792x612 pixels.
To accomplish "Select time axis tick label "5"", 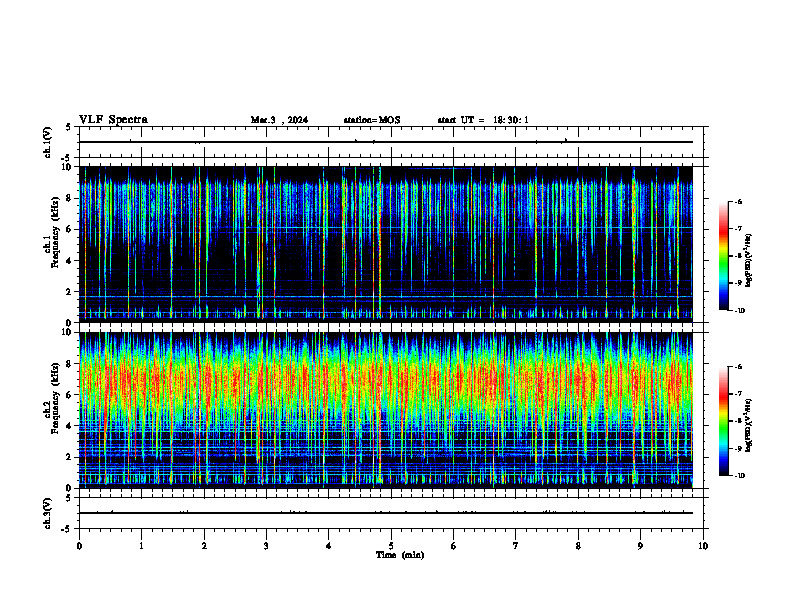I will [x=391, y=546].
